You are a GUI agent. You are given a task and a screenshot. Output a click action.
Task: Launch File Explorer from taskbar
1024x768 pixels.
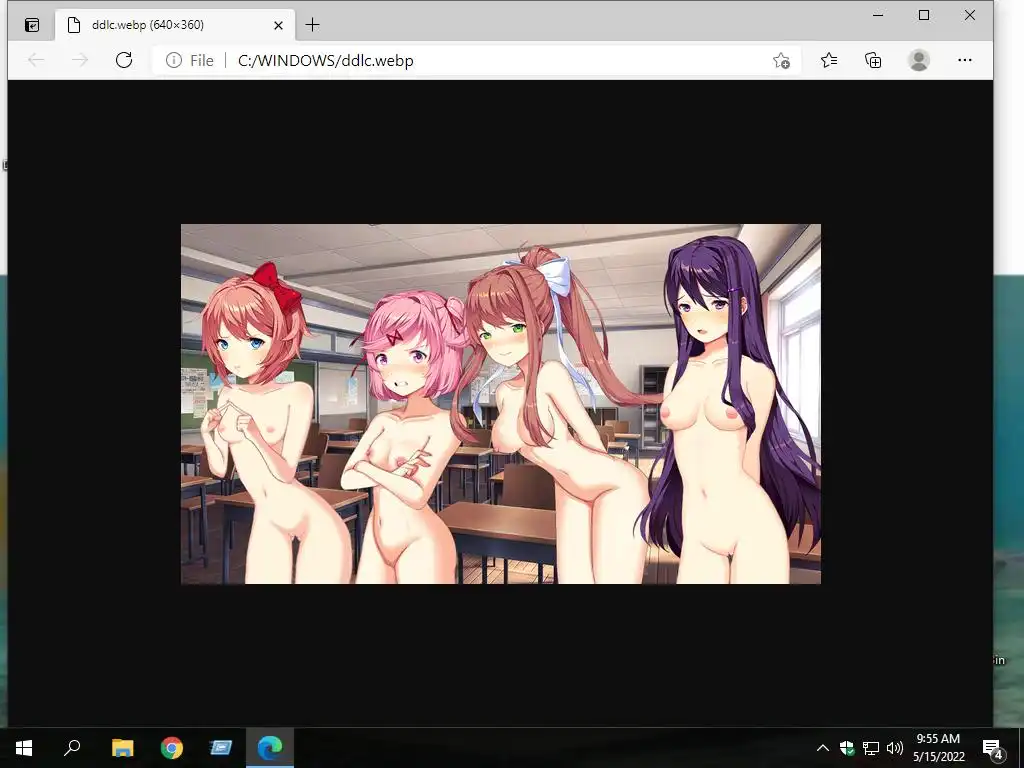pyautogui.click(x=122, y=748)
